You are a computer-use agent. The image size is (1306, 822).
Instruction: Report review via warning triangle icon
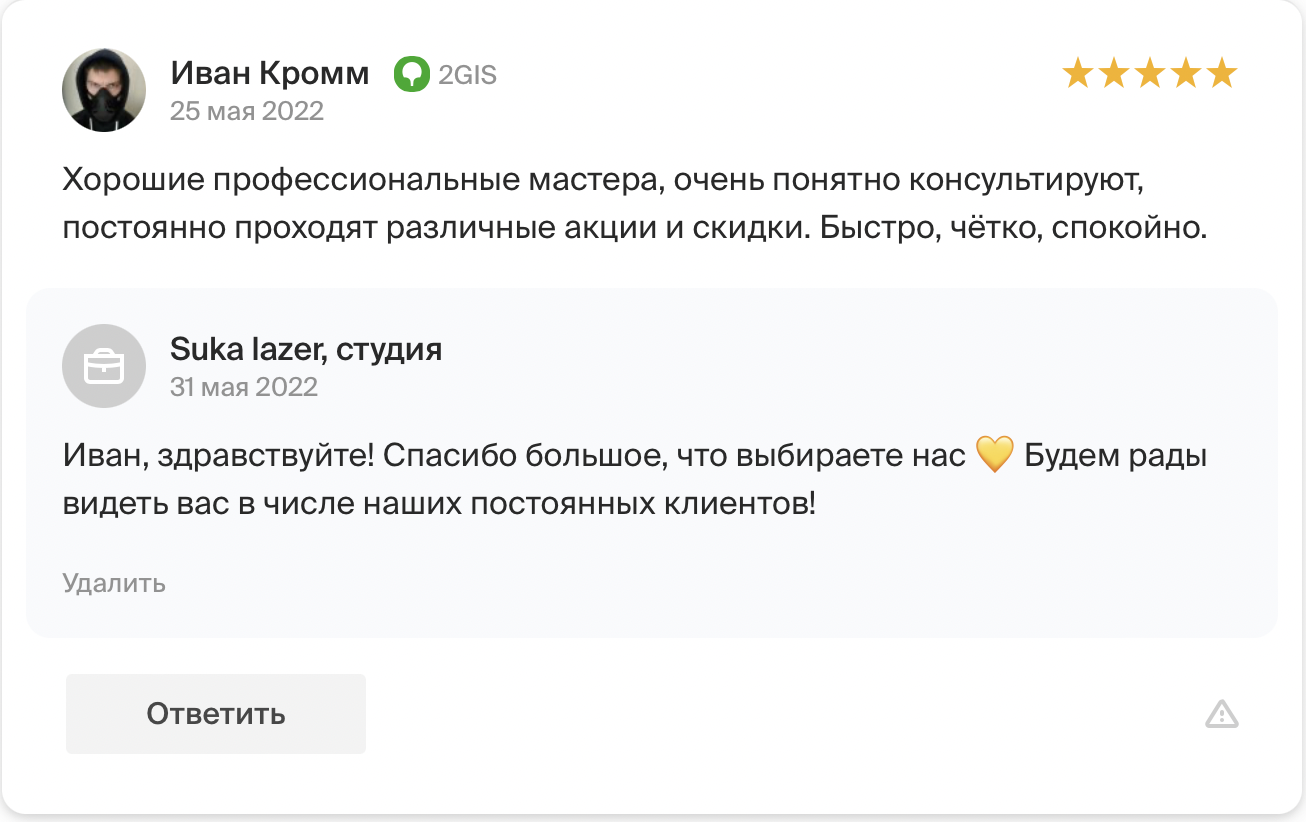tap(1222, 714)
